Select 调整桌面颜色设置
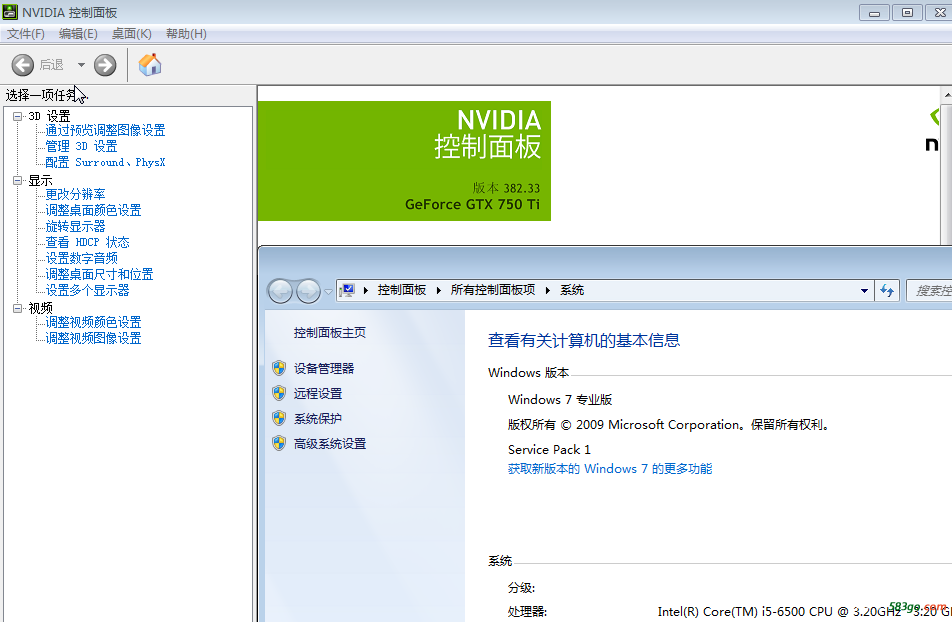The height and width of the screenshot is (622, 952). (x=93, y=210)
